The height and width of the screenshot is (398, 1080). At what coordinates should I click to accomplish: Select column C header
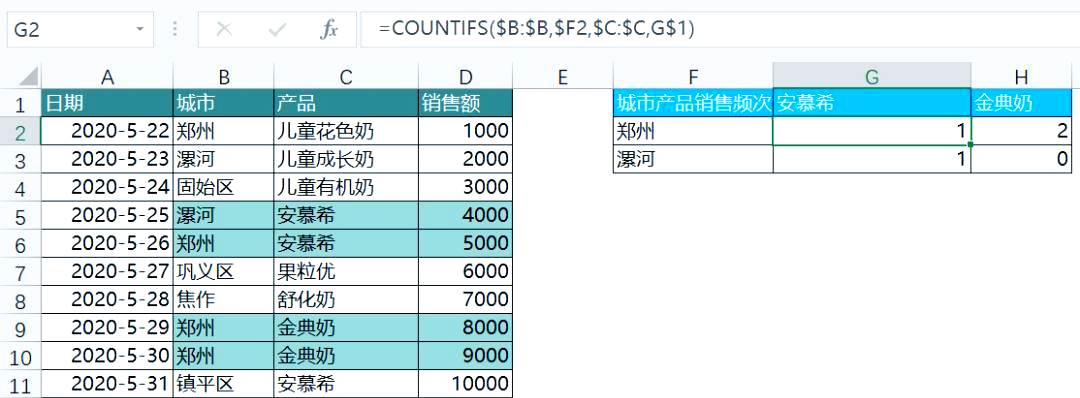click(x=346, y=77)
